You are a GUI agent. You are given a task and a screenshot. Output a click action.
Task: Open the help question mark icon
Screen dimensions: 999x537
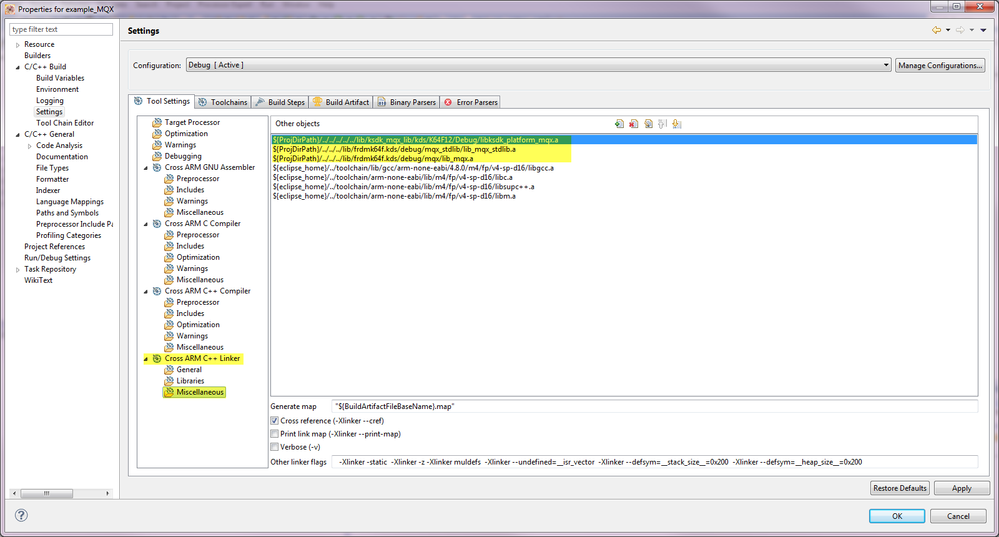(x=21, y=515)
